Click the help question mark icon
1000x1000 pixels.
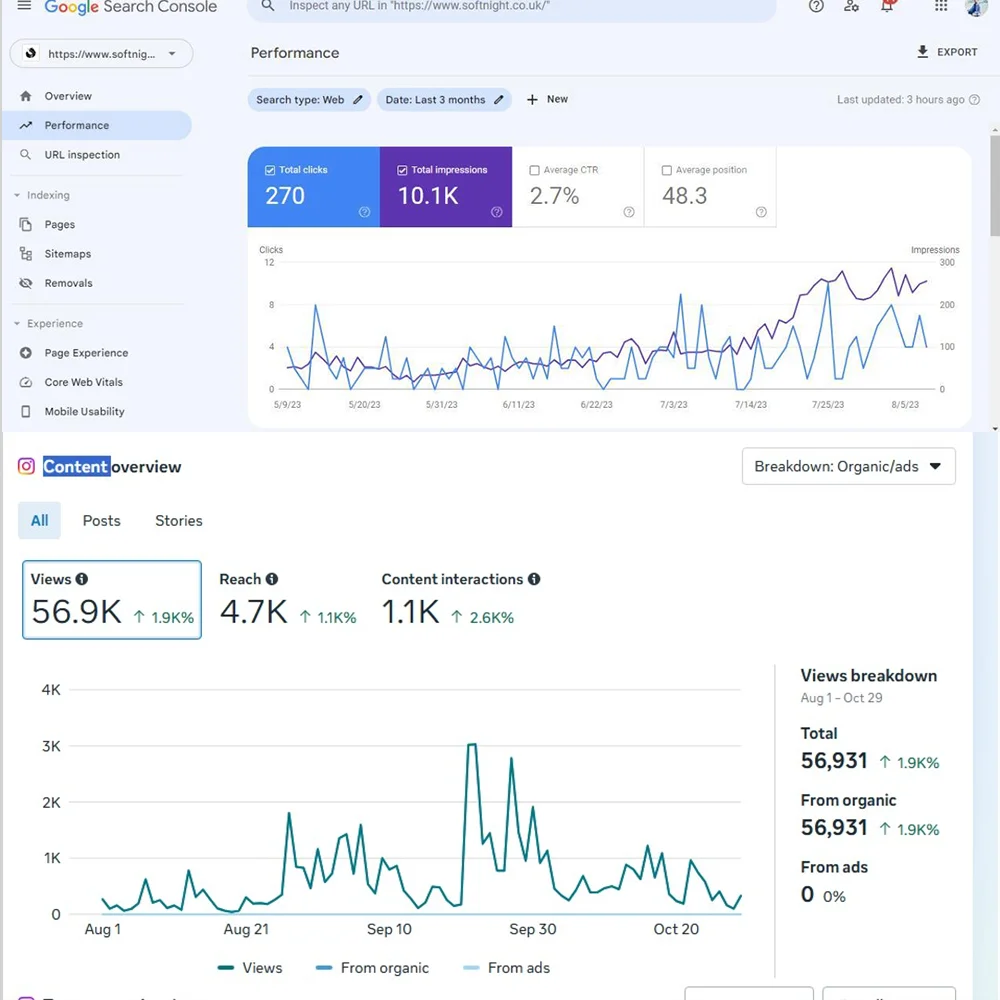(816, 6)
